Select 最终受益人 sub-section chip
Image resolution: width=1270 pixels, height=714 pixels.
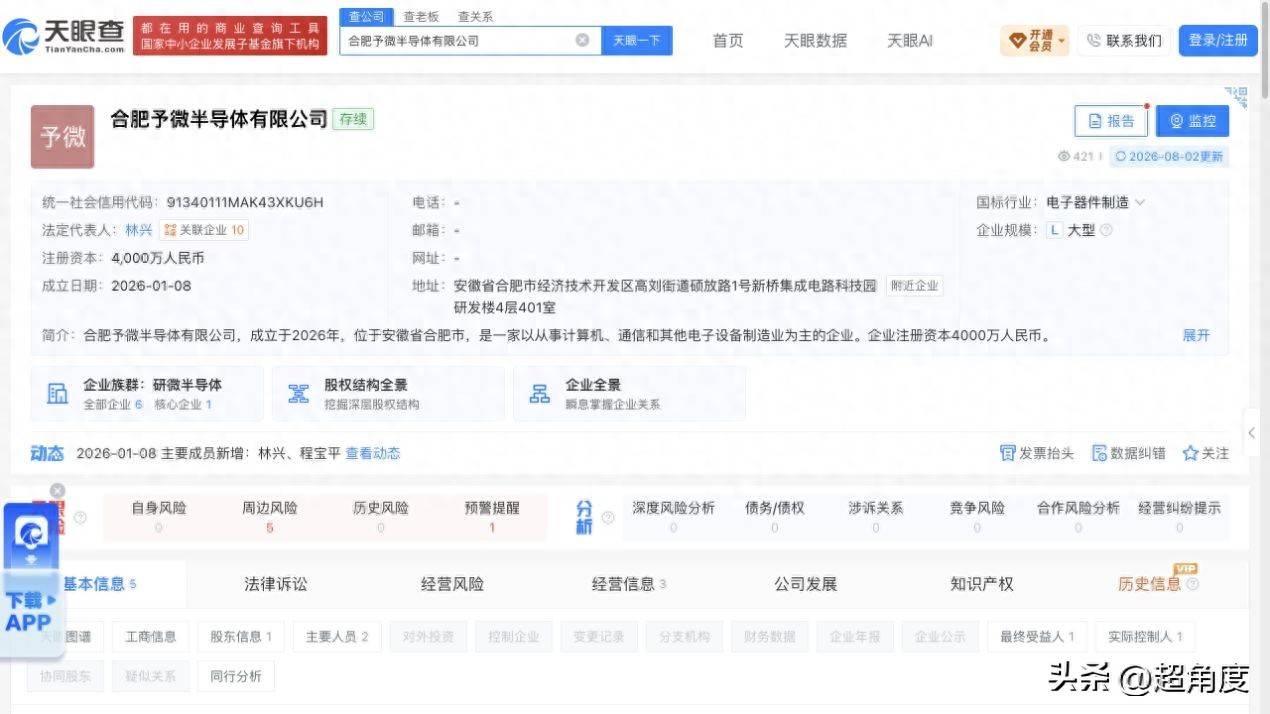[x=1037, y=636]
